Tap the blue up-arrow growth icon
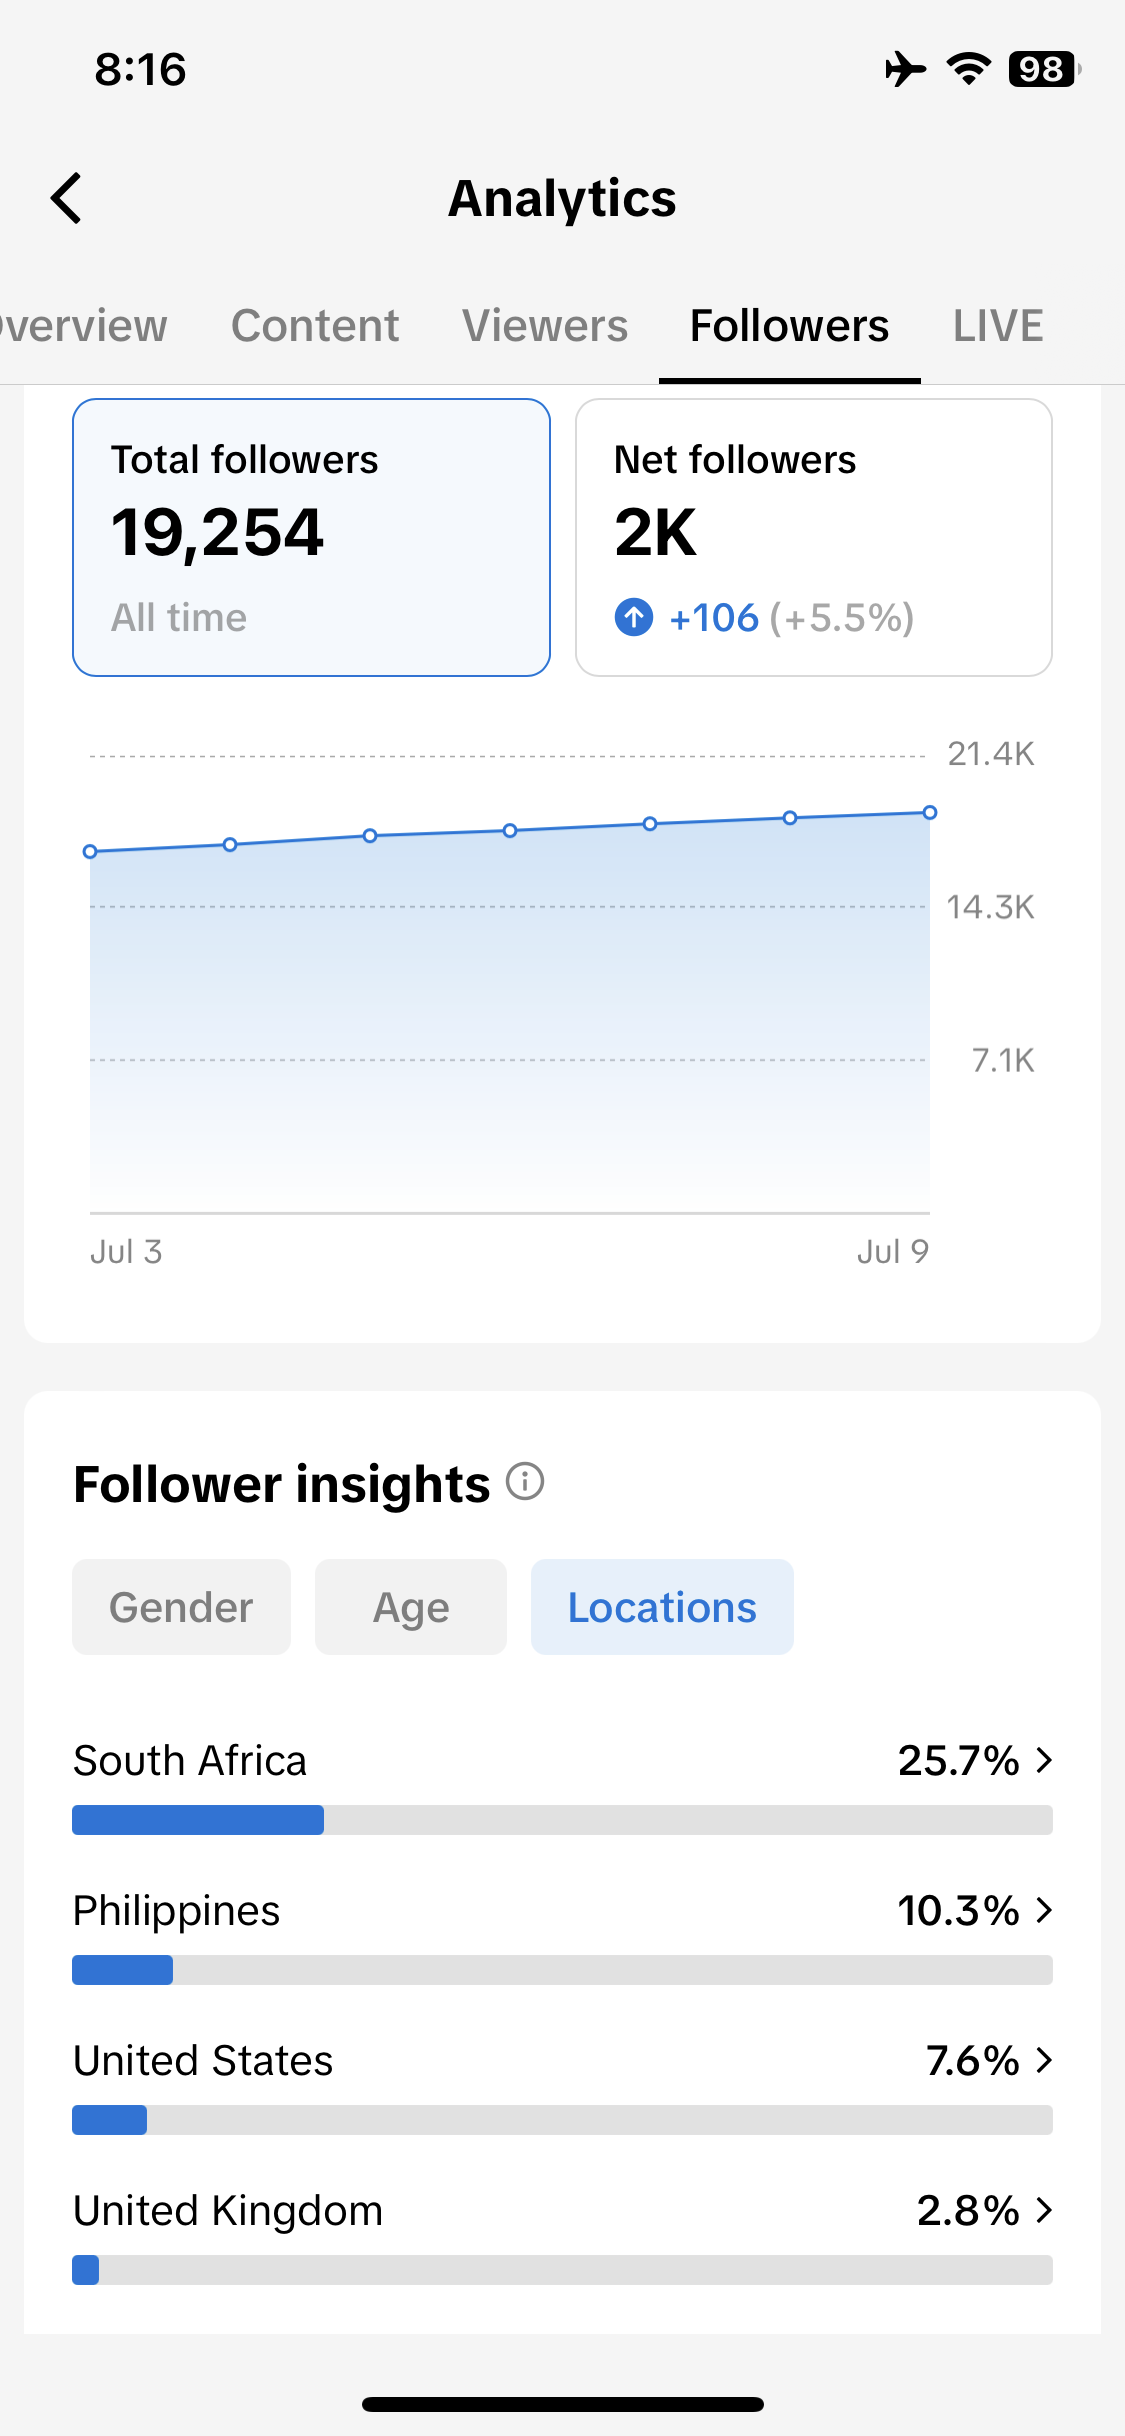This screenshot has height=2436, width=1125. [x=634, y=617]
